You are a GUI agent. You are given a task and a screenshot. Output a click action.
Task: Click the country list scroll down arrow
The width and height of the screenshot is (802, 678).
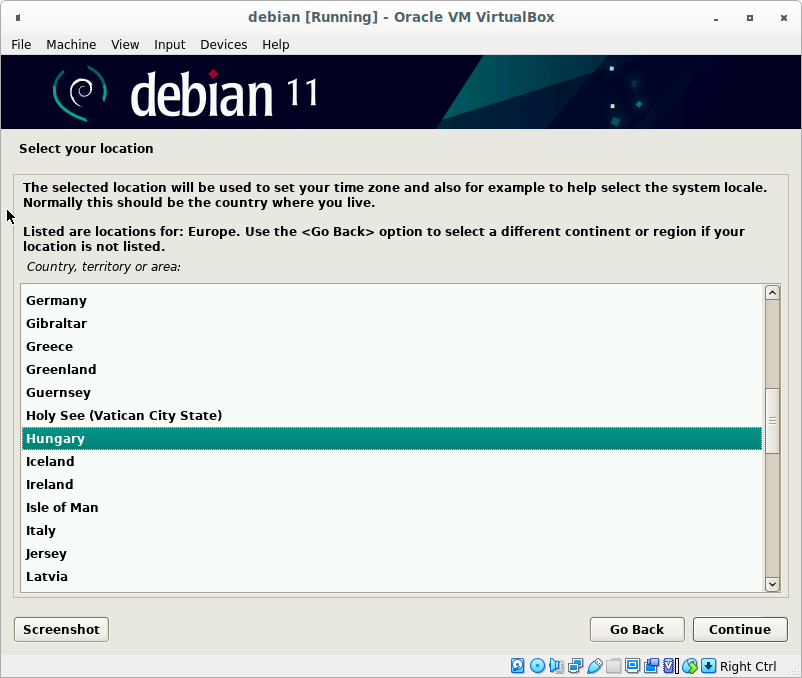click(771, 584)
